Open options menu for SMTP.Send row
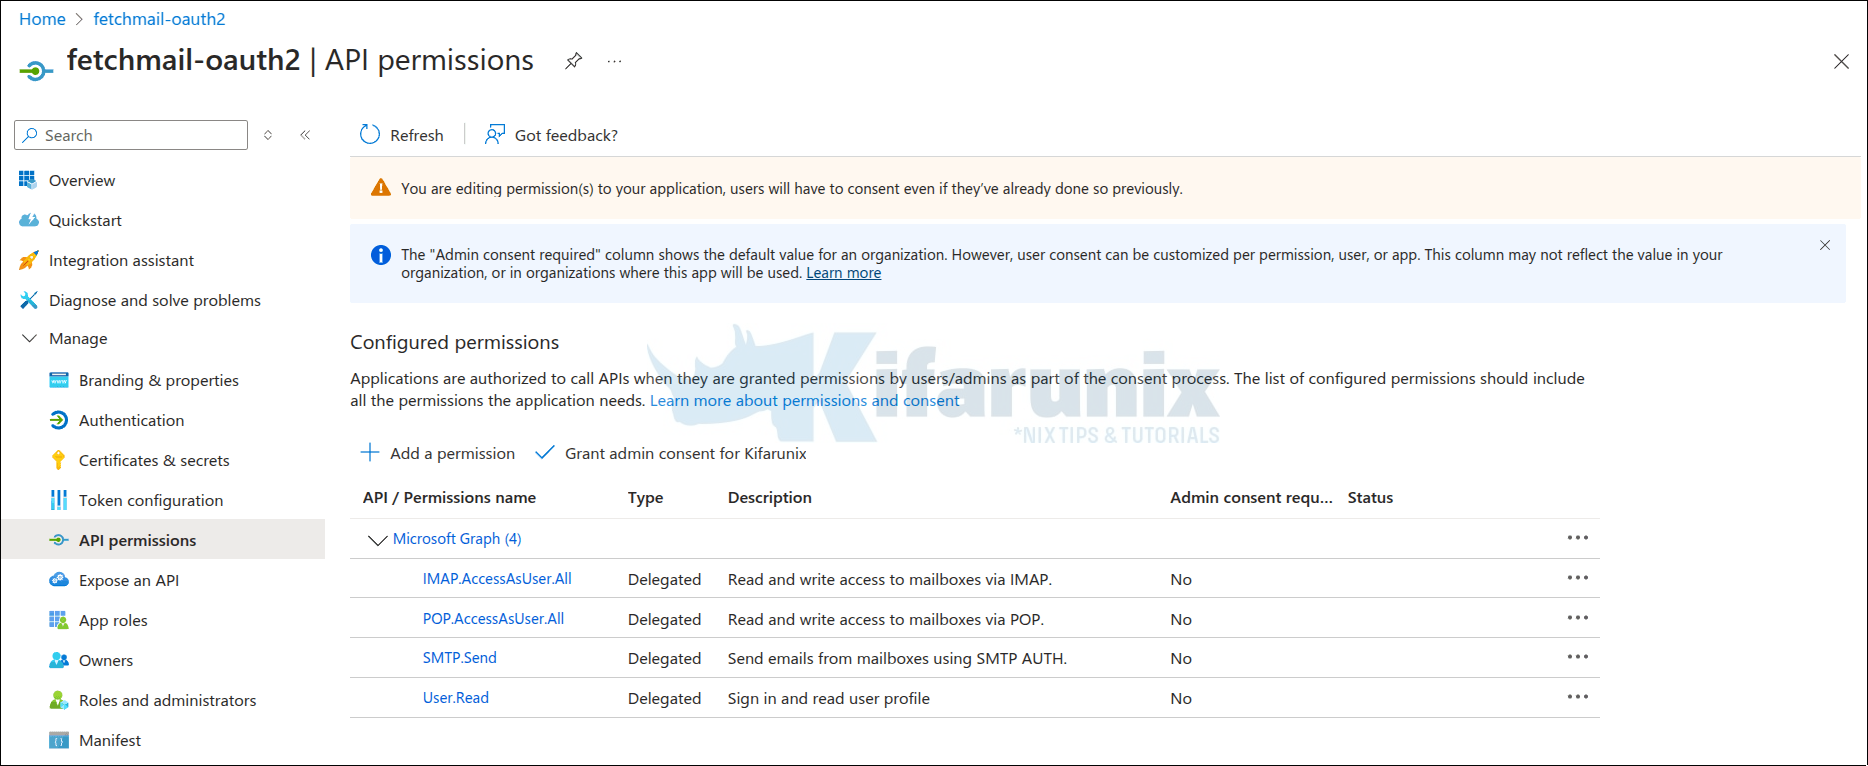The image size is (1868, 766). 1578,657
